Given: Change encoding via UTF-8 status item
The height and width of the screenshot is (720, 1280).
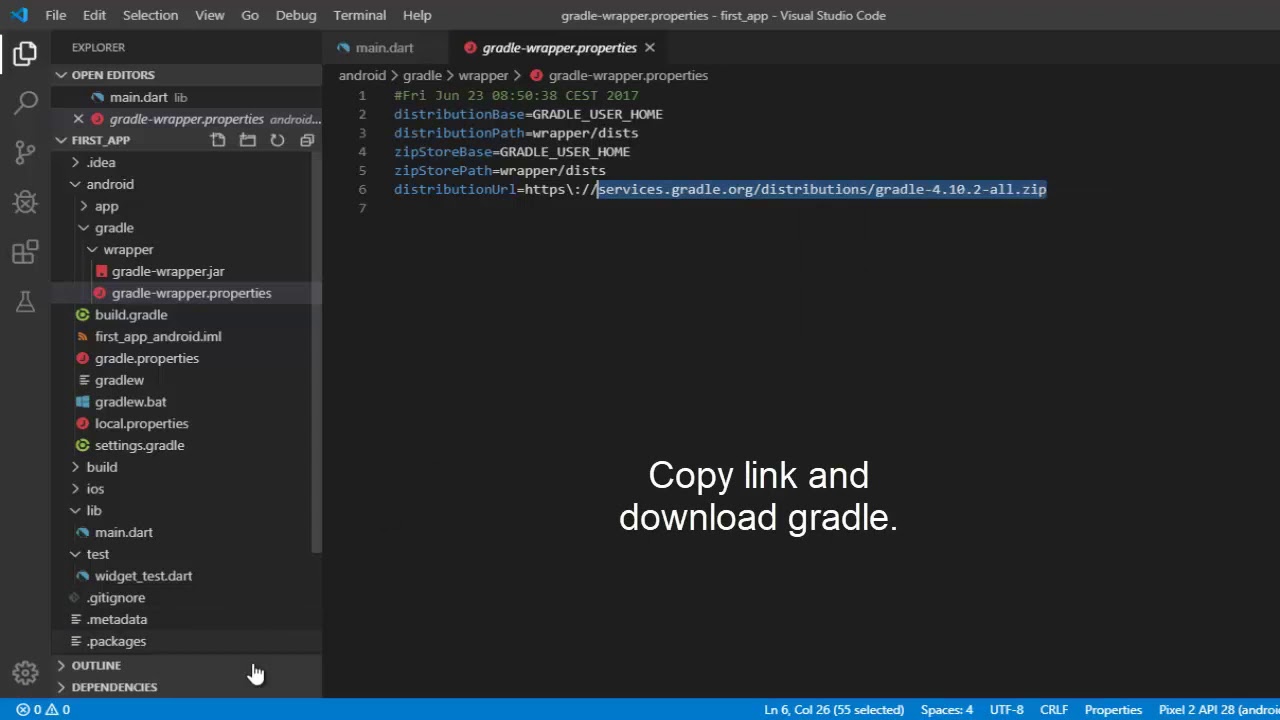Looking at the screenshot, I should coord(1006,710).
